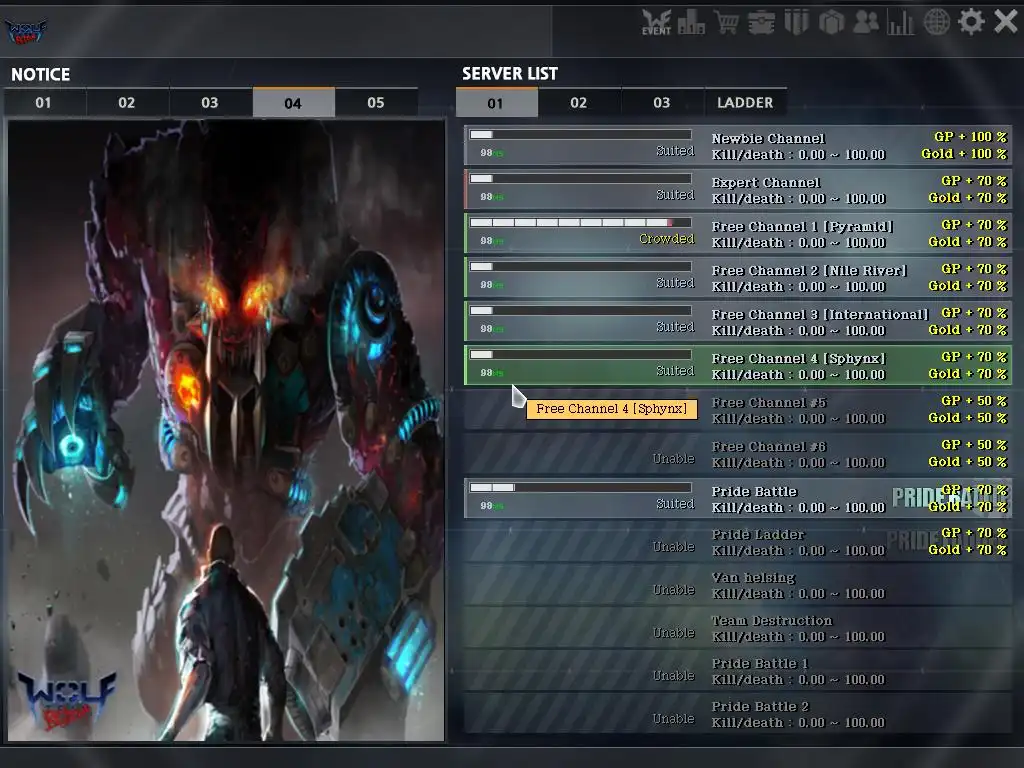Open the Event icon in top toolbar
This screenshot has height=768, width=1024.
[x=656, y=22]
